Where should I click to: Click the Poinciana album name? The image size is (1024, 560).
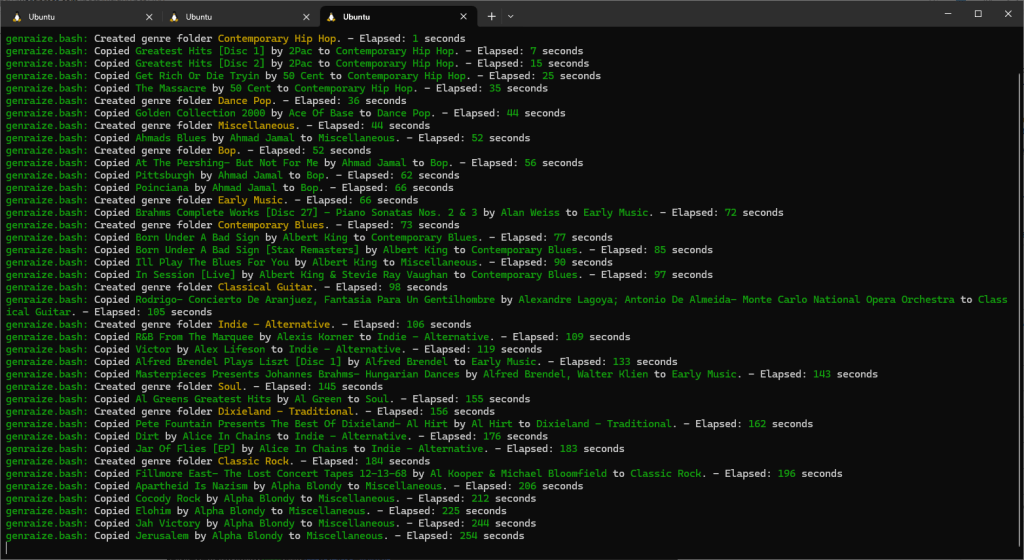162,188
